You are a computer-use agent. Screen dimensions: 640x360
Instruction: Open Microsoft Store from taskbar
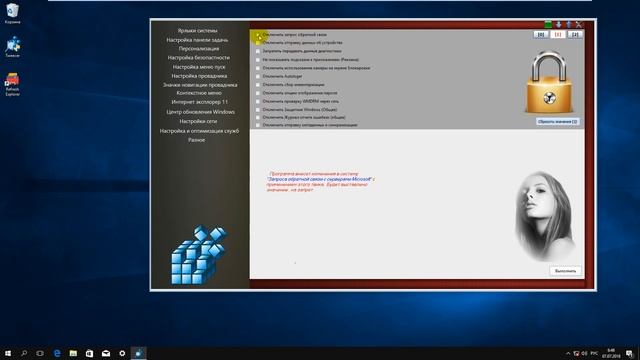pyautogui.click(x=89, y=353)
